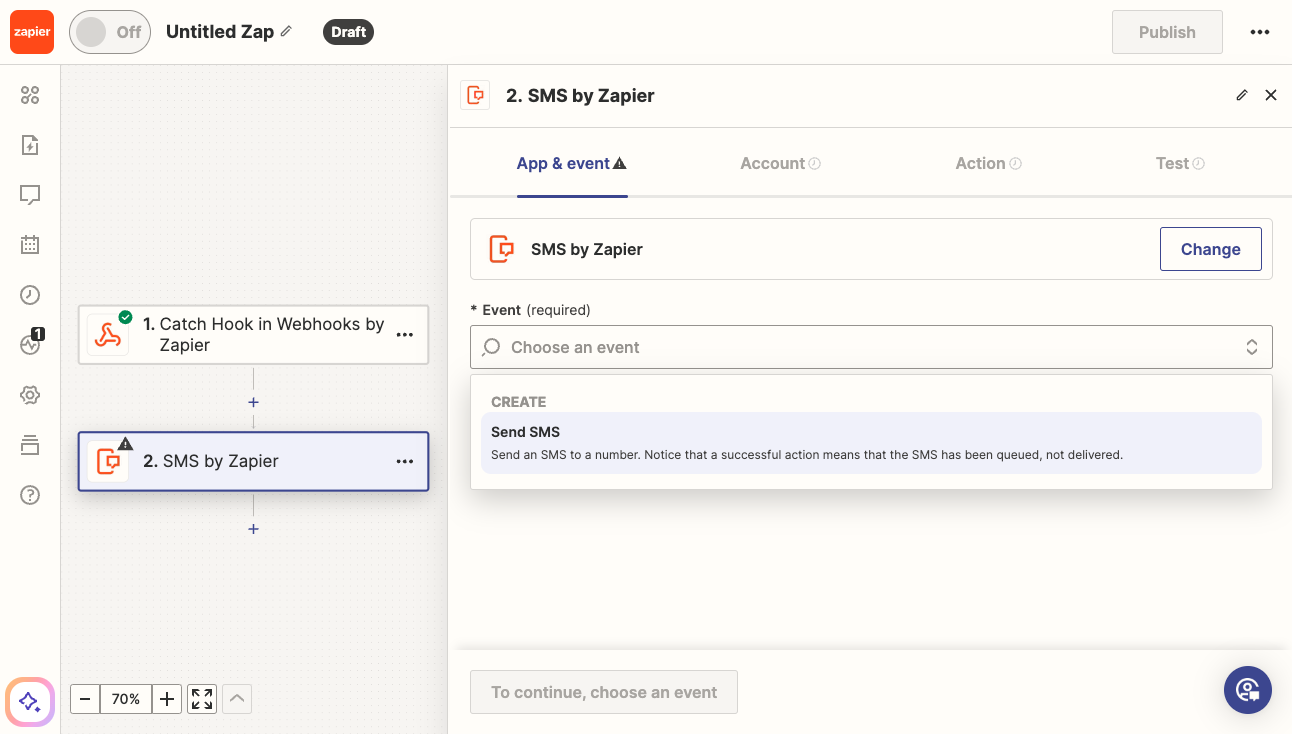Switch to the Action tab
Viewport: 1292px width, 734px height.
988,164
